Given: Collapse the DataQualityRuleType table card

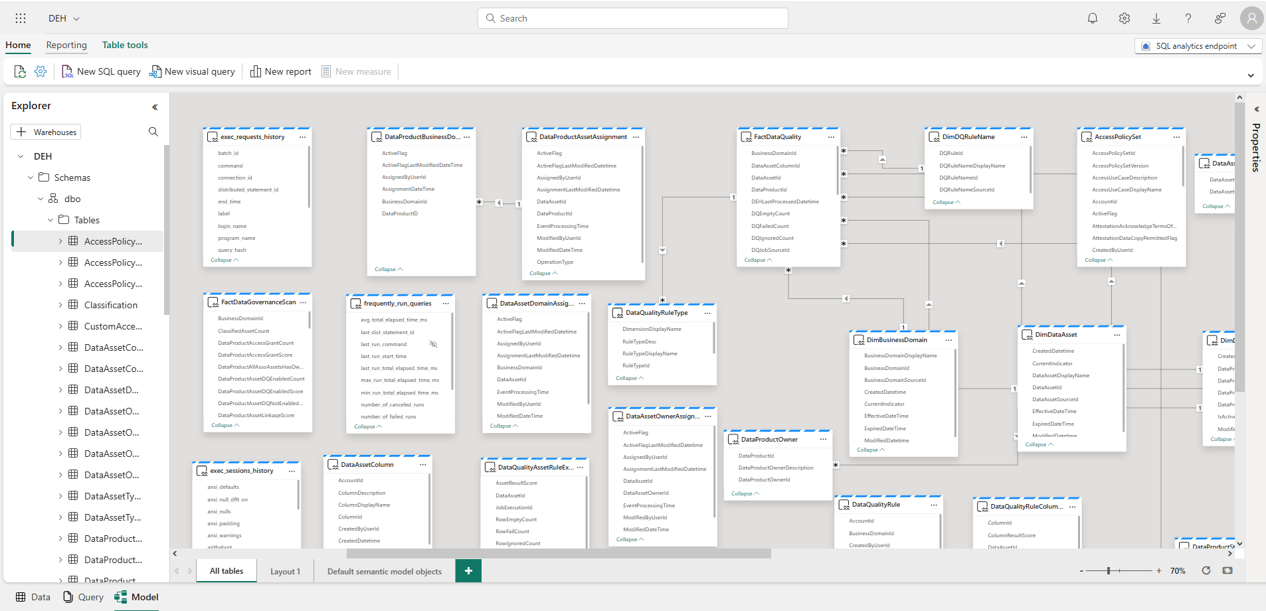Looking at the screenshot, I should [x=630, y=378].
